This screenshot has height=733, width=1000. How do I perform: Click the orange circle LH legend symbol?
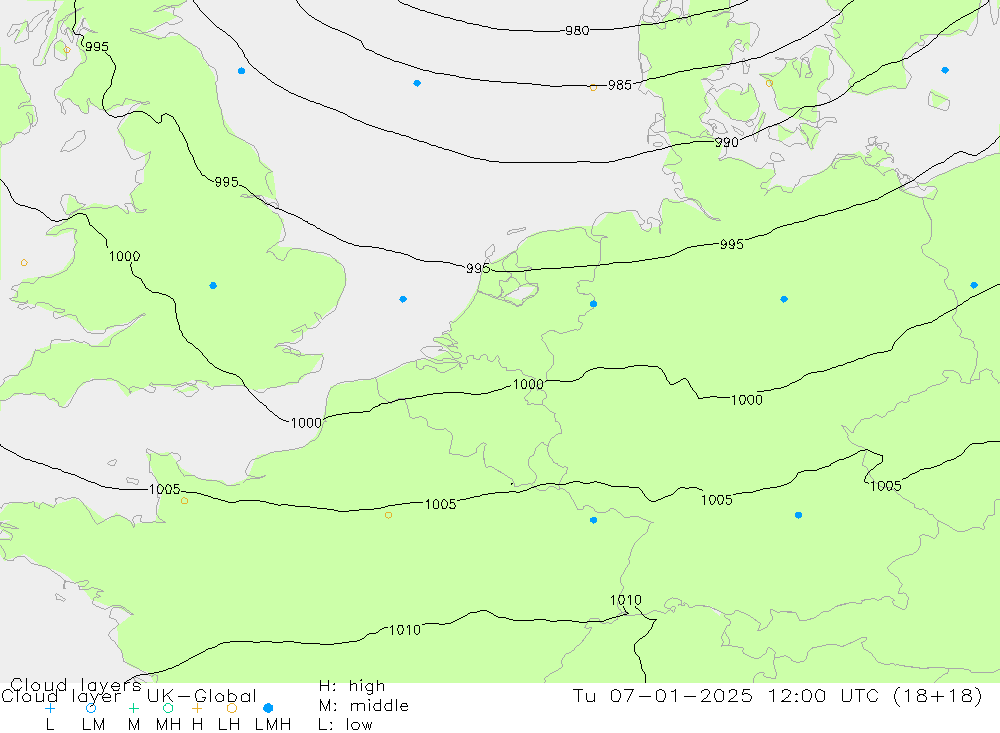(232, 708)
